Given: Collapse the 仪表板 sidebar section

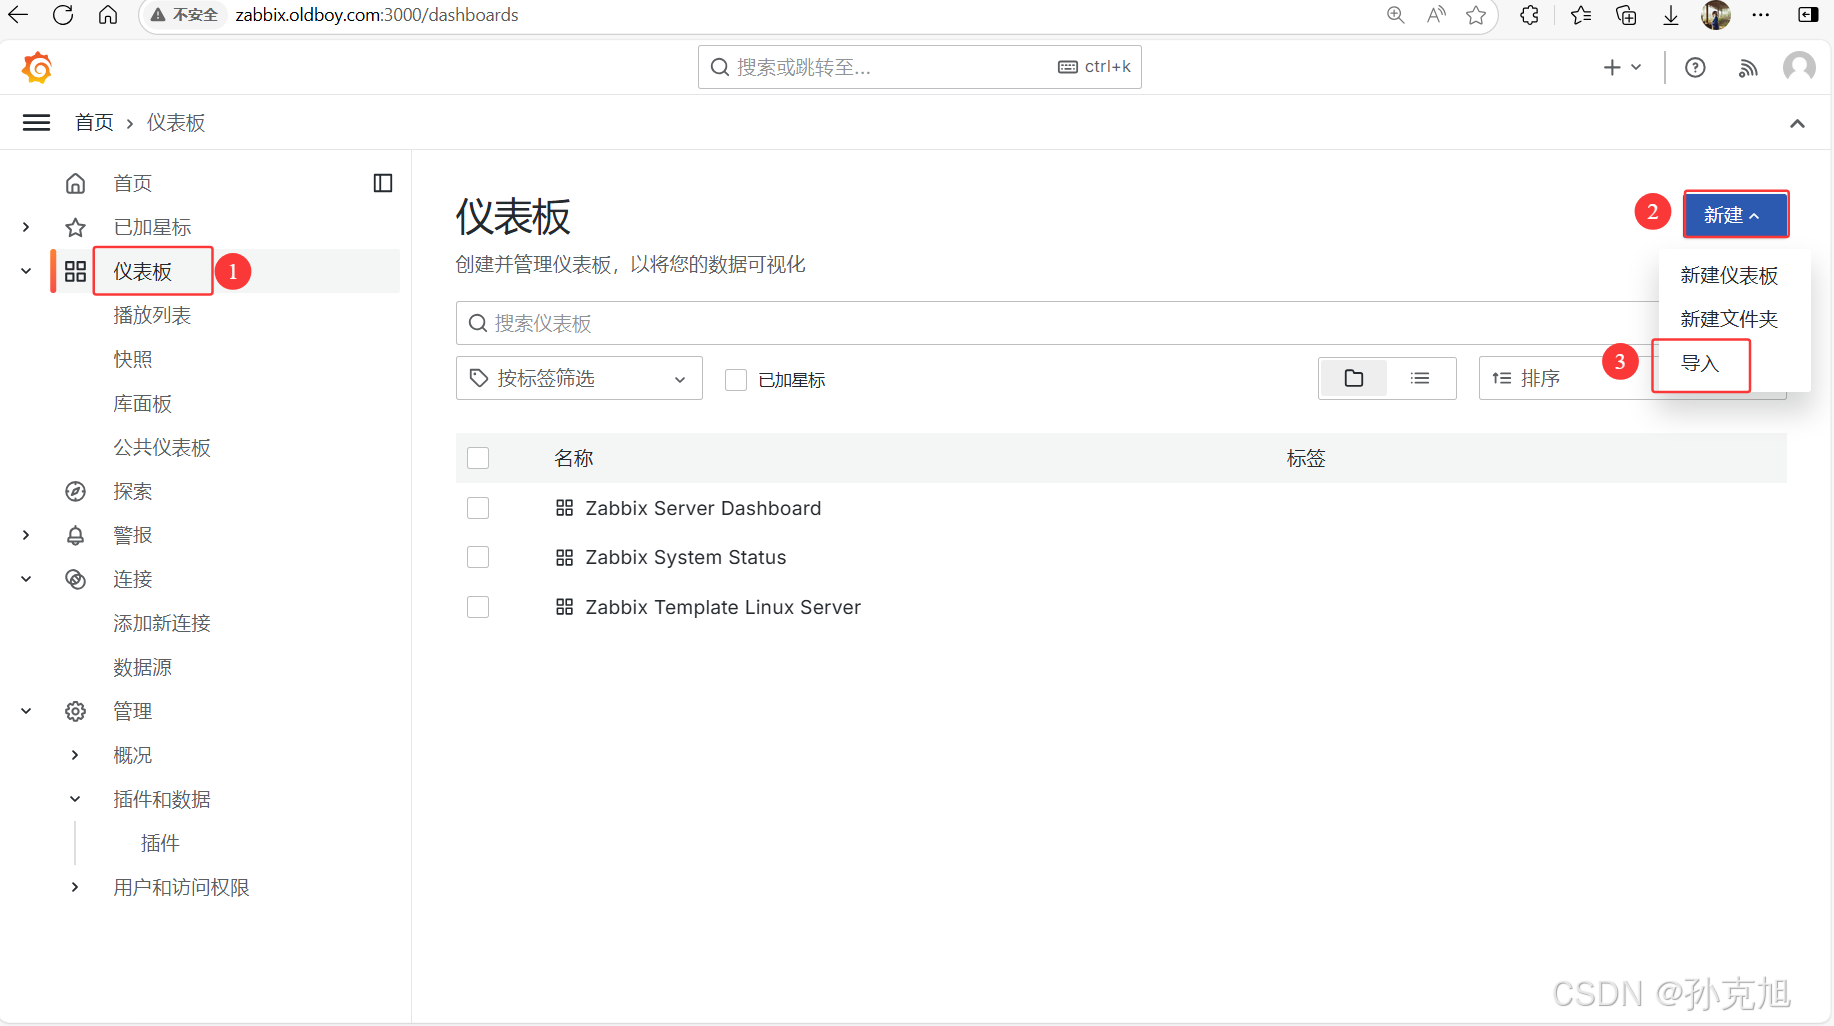Looking at the screenshot, I should click(x=26, y=271).
